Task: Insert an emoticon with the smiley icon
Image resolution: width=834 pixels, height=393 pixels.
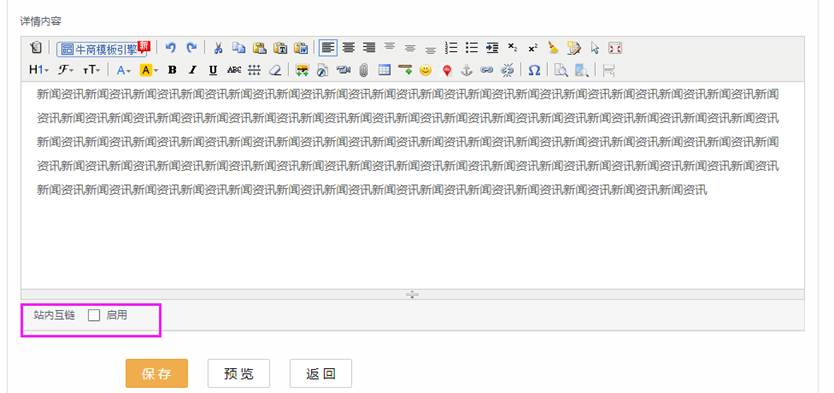Action: tap(426, 70)
